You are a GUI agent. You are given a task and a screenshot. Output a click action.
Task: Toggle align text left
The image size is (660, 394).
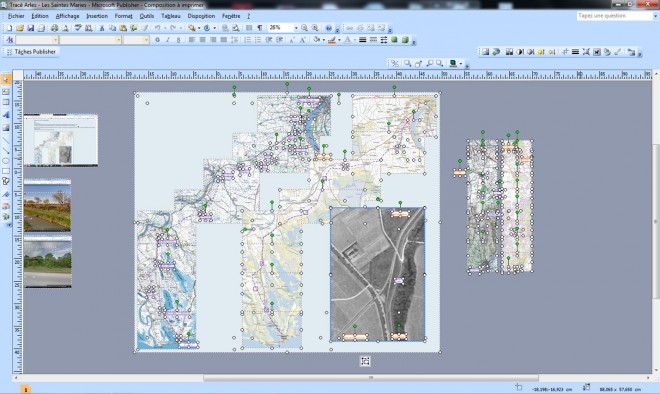192,40
